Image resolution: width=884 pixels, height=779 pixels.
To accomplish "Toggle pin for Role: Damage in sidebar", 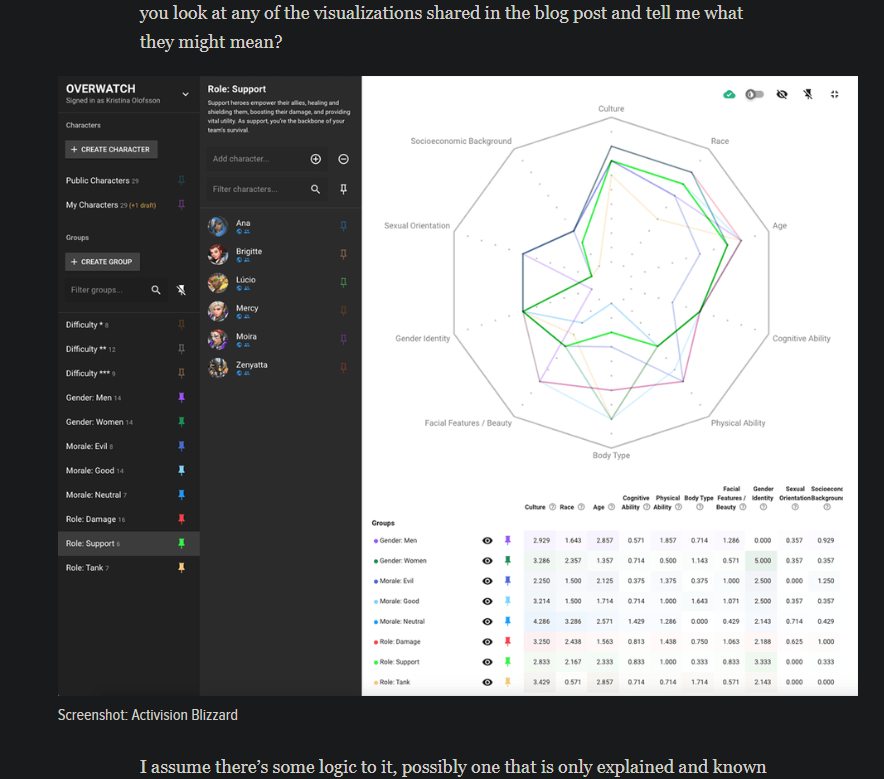I will [x=182, y=519].
